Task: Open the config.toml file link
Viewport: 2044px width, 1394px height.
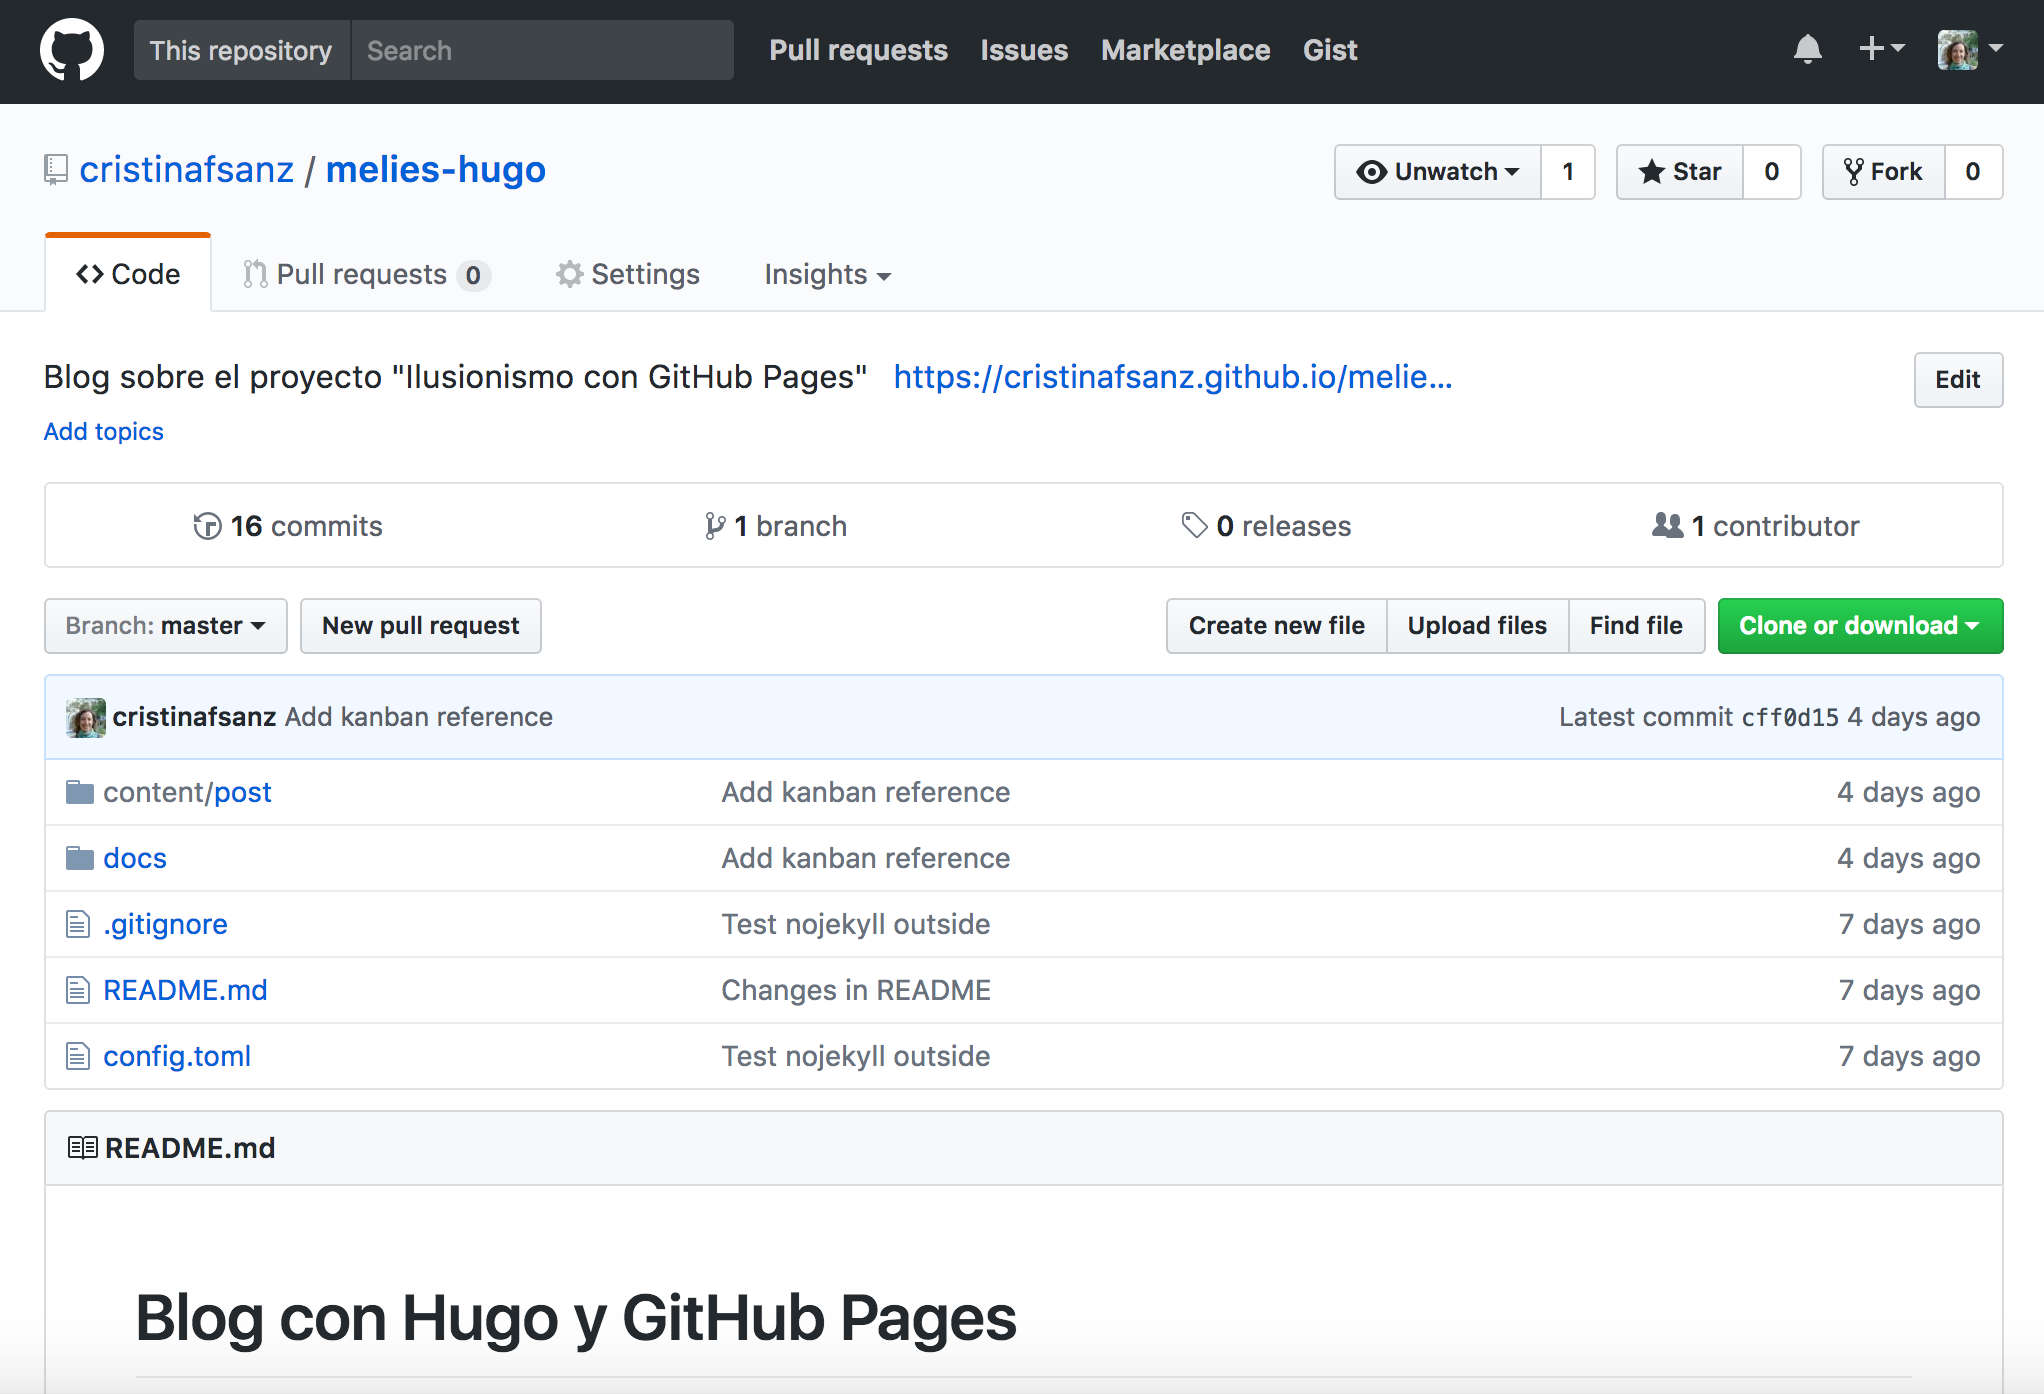Action: [x=177, y=1056]
